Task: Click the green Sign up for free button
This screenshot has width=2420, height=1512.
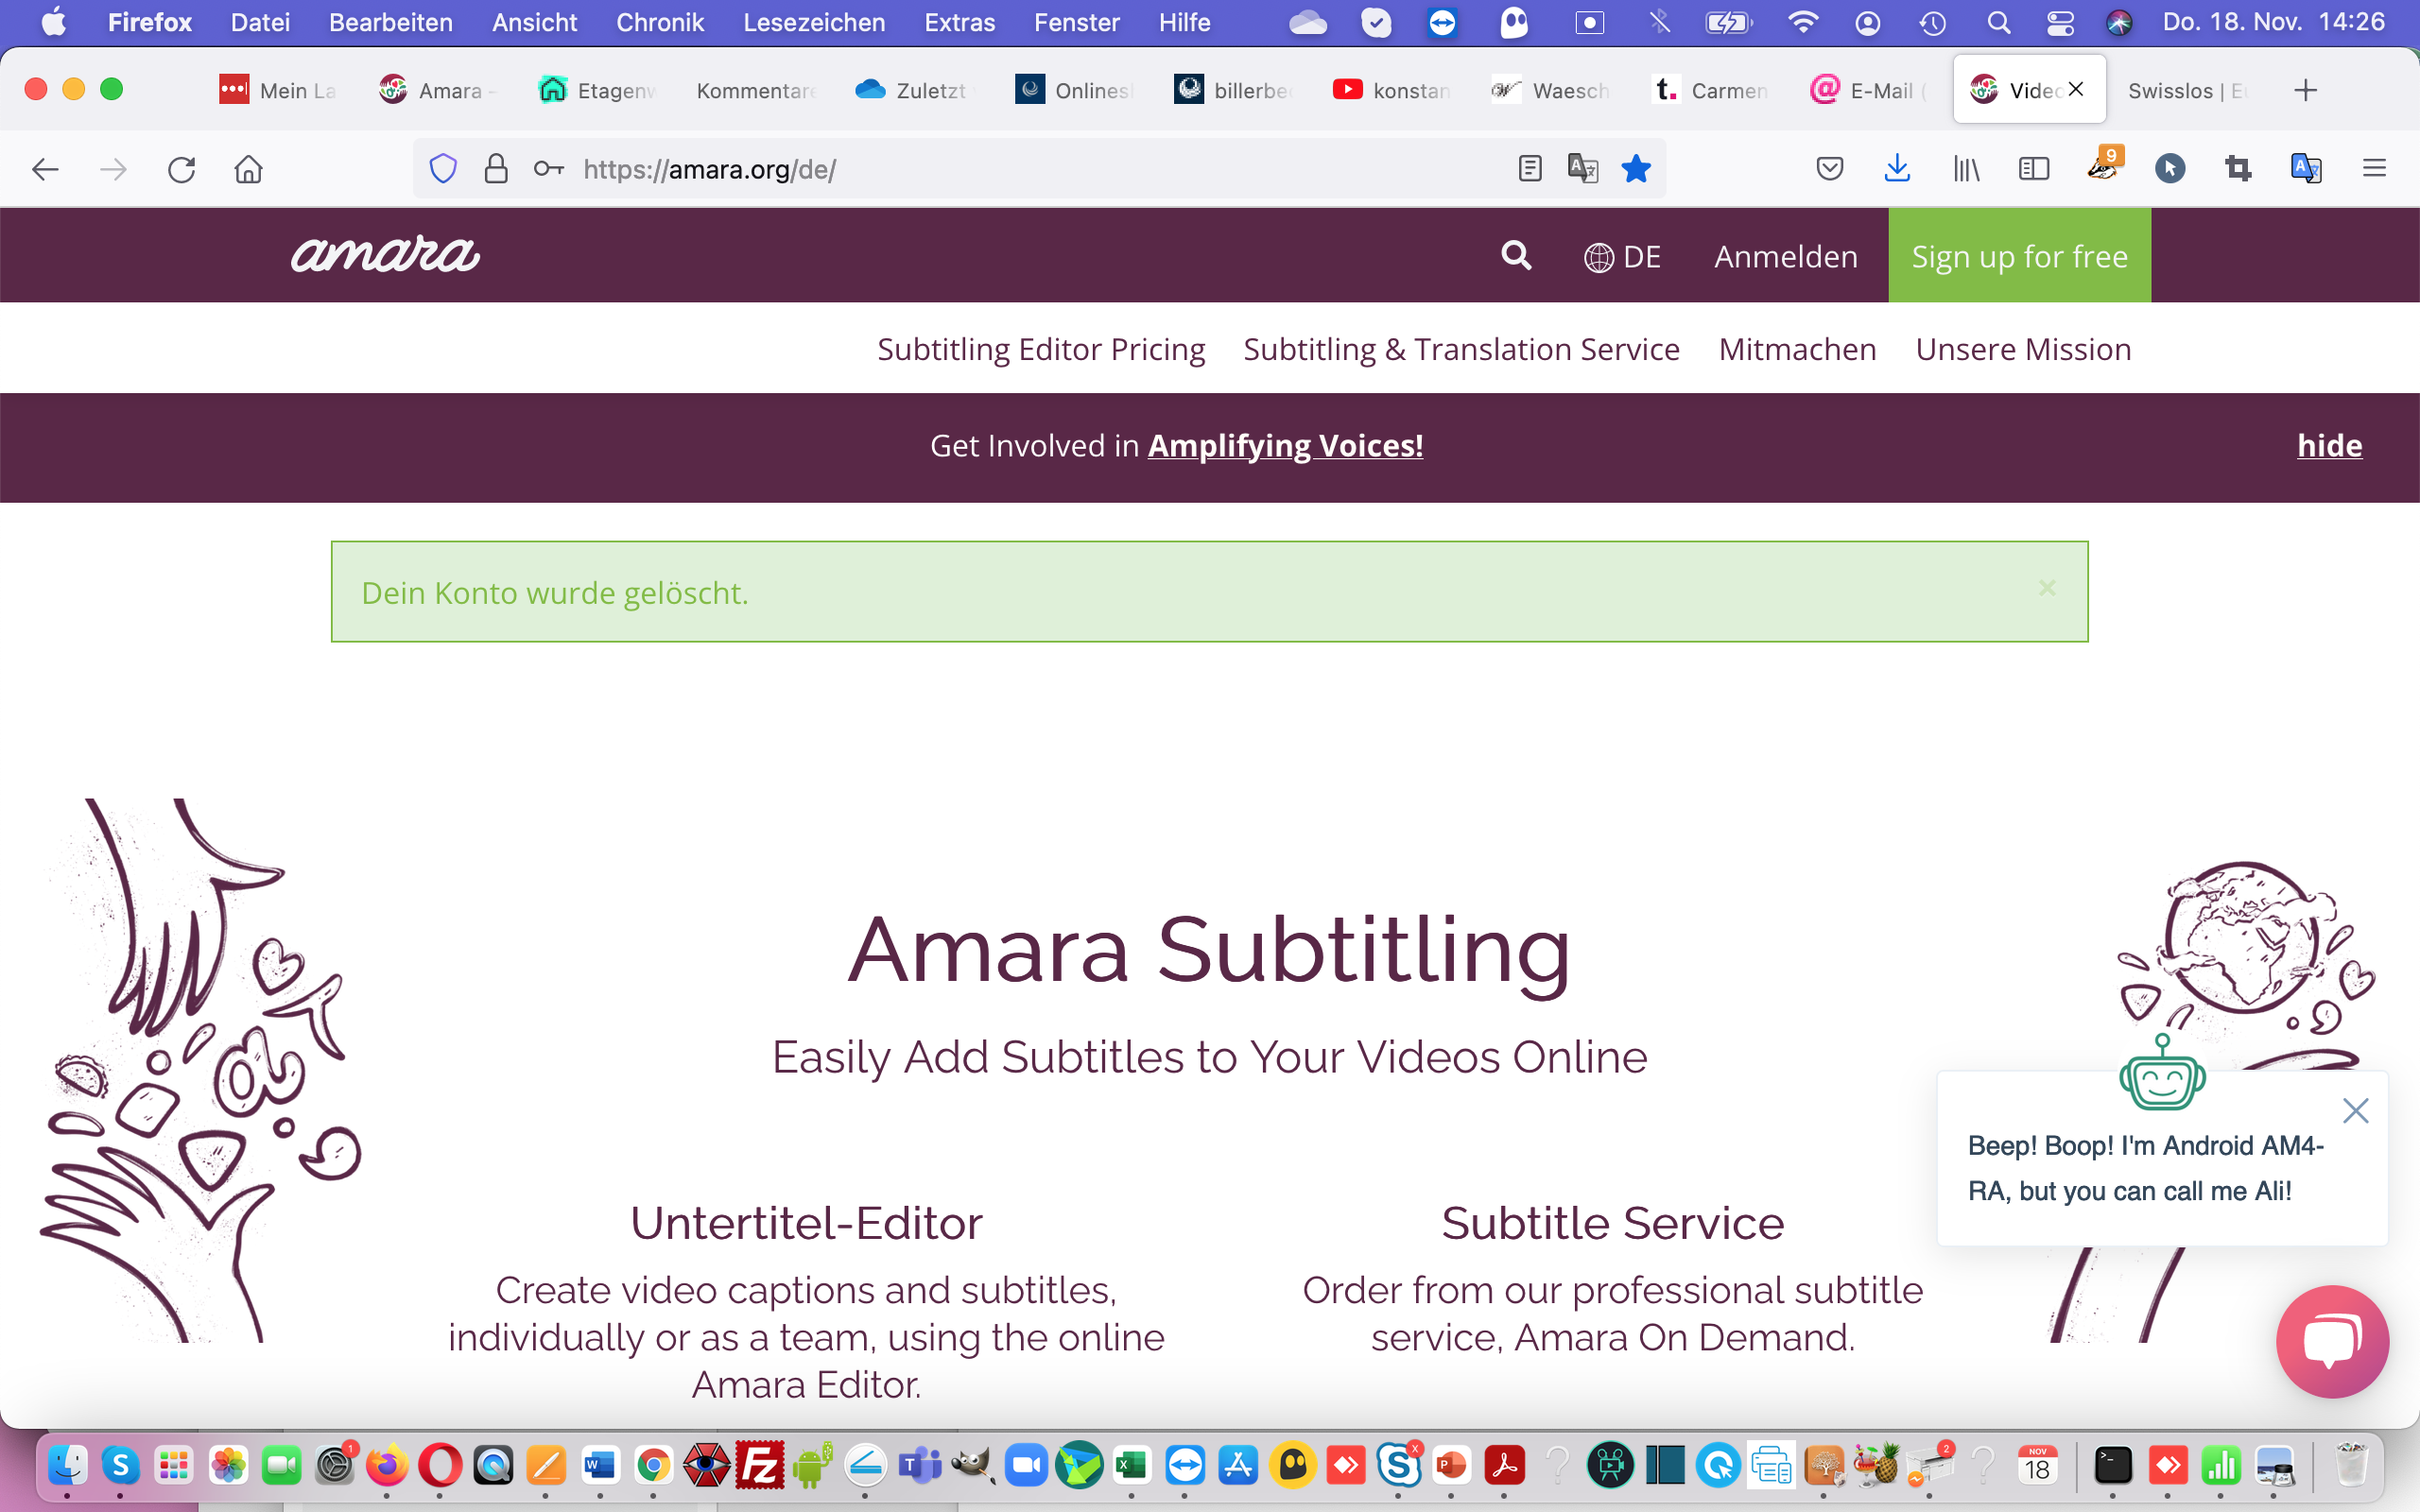Action: pos(2018,255)
